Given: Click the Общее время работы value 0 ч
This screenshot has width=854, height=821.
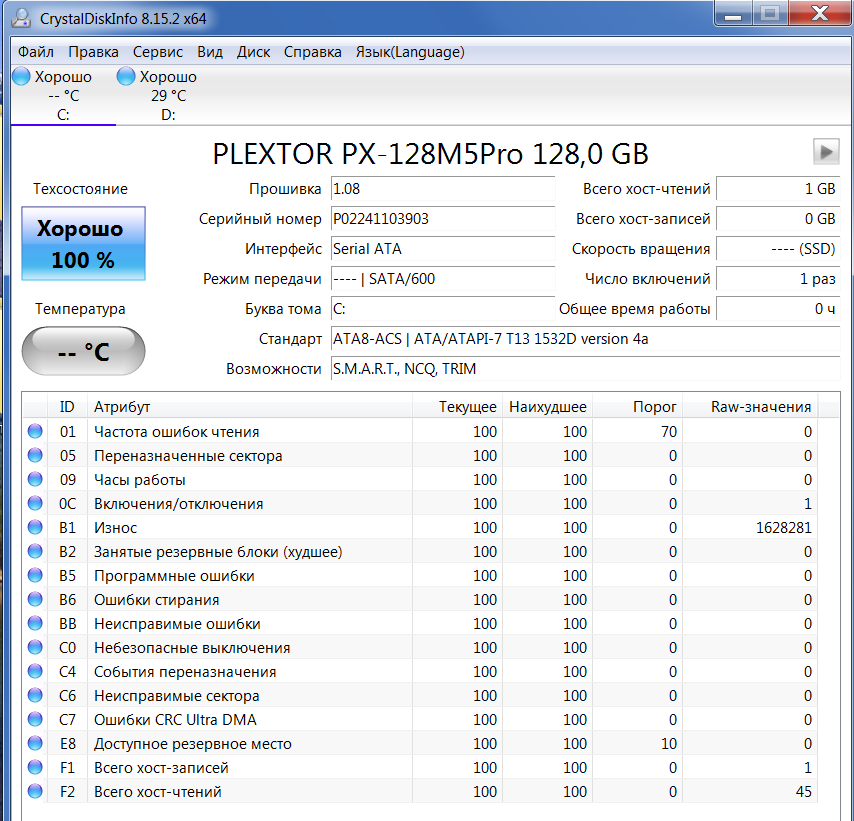Looking at the screenshot, I should tap(778, 309).
